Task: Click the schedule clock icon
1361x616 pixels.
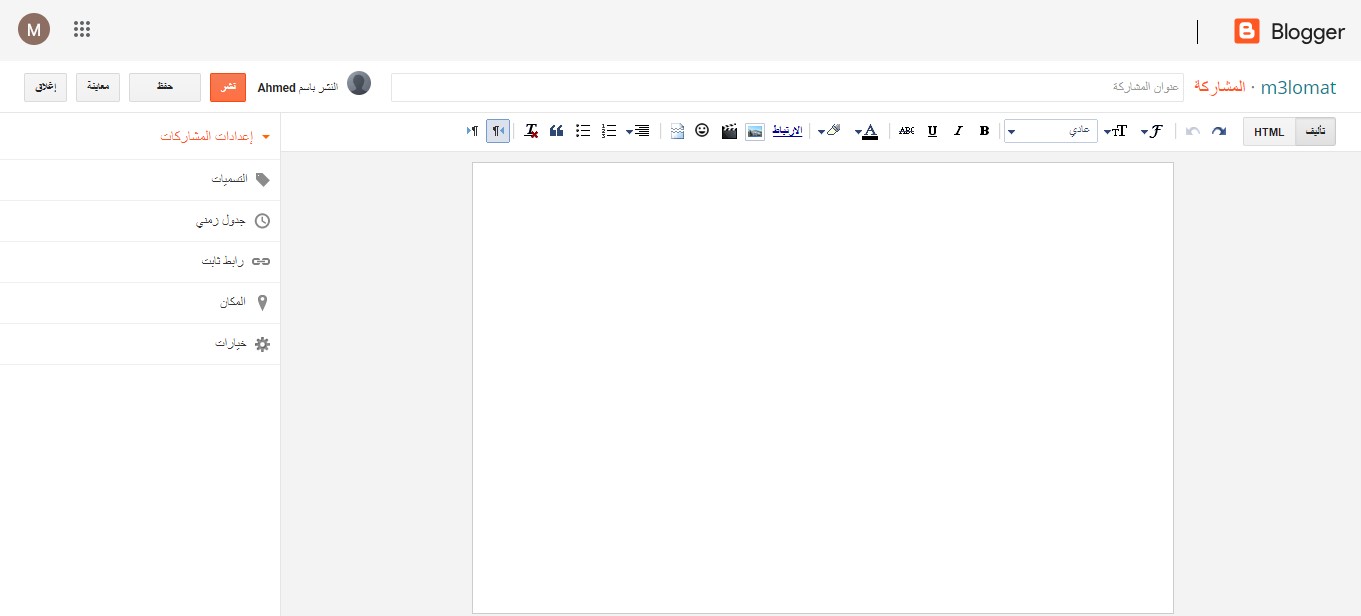Action: pos(262,221)
